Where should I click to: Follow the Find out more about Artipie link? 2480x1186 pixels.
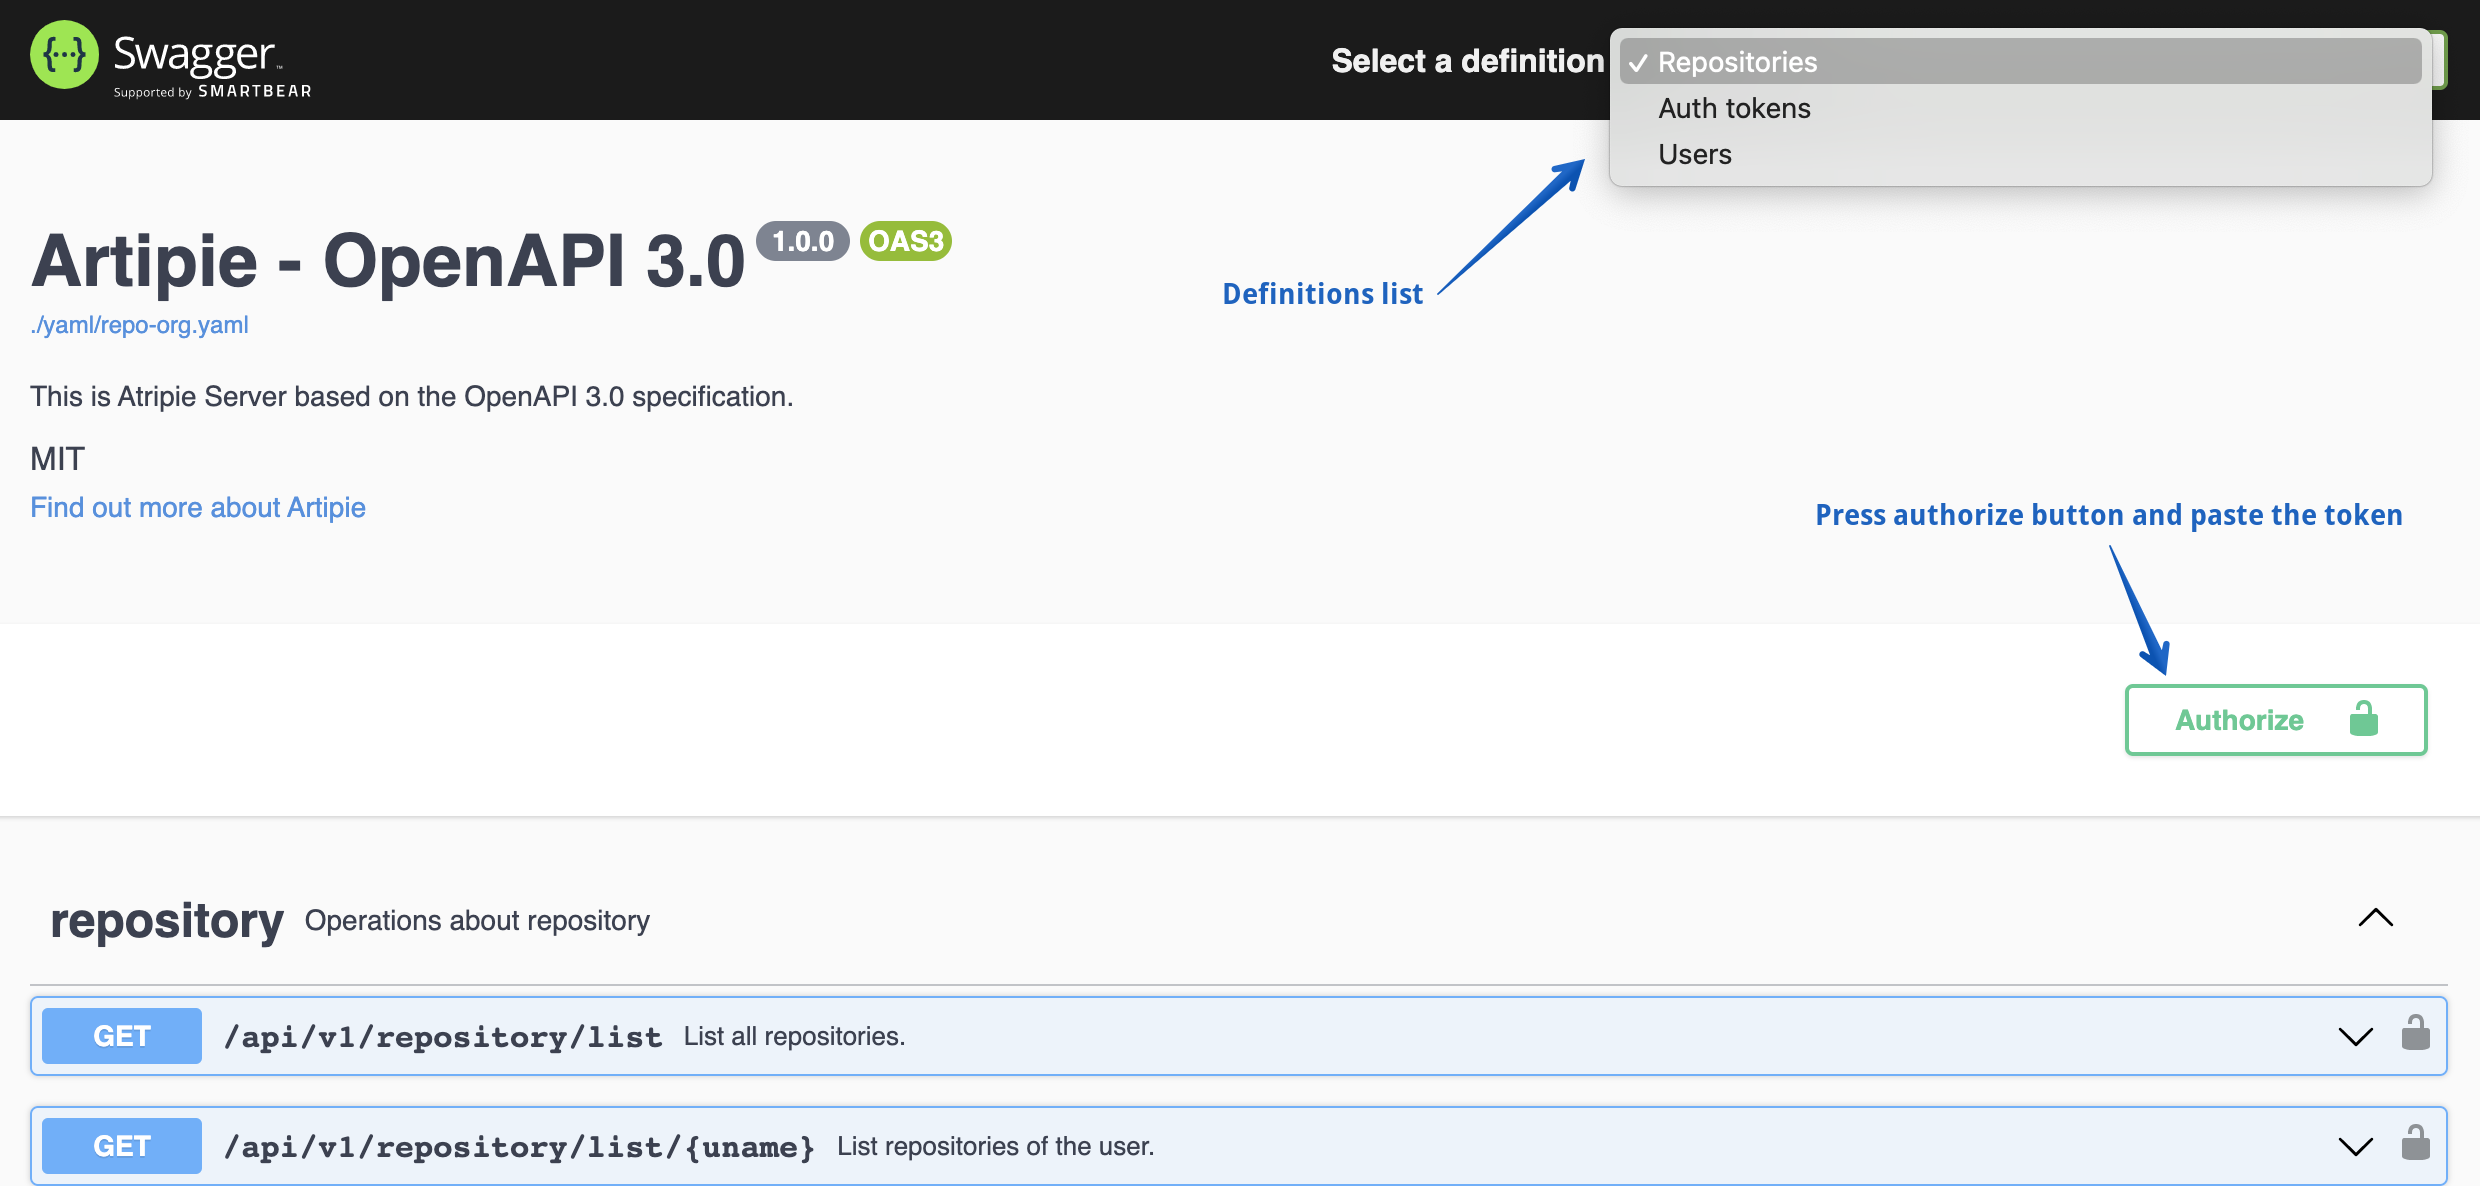click(x=197, y=507)
